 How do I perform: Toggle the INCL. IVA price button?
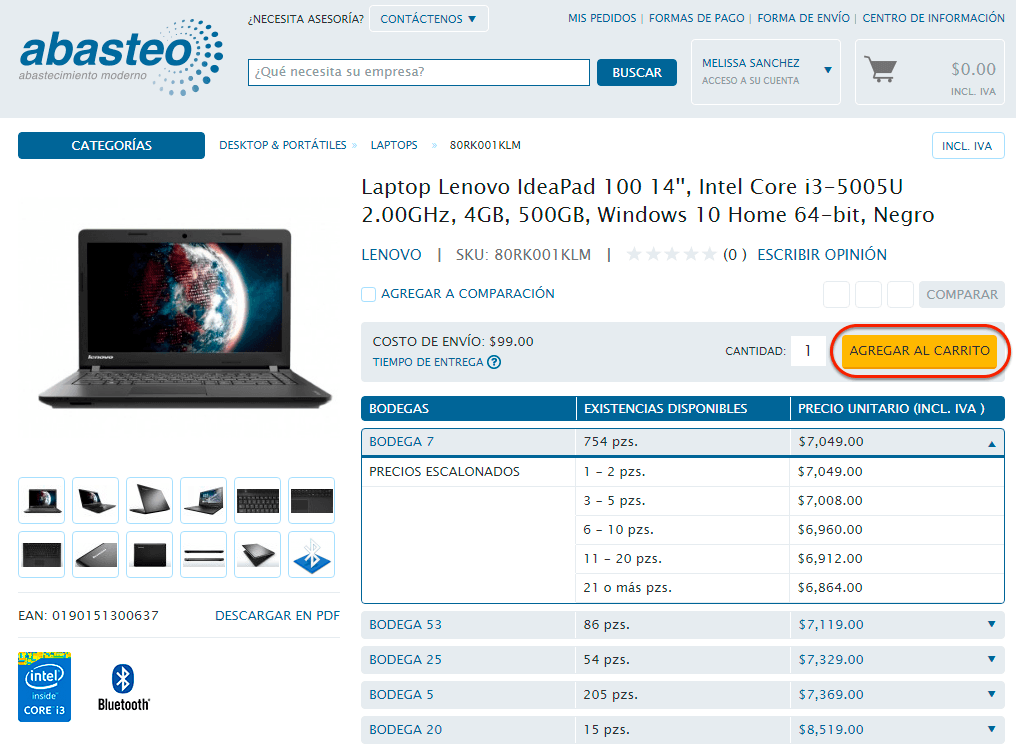click(967, 146)
